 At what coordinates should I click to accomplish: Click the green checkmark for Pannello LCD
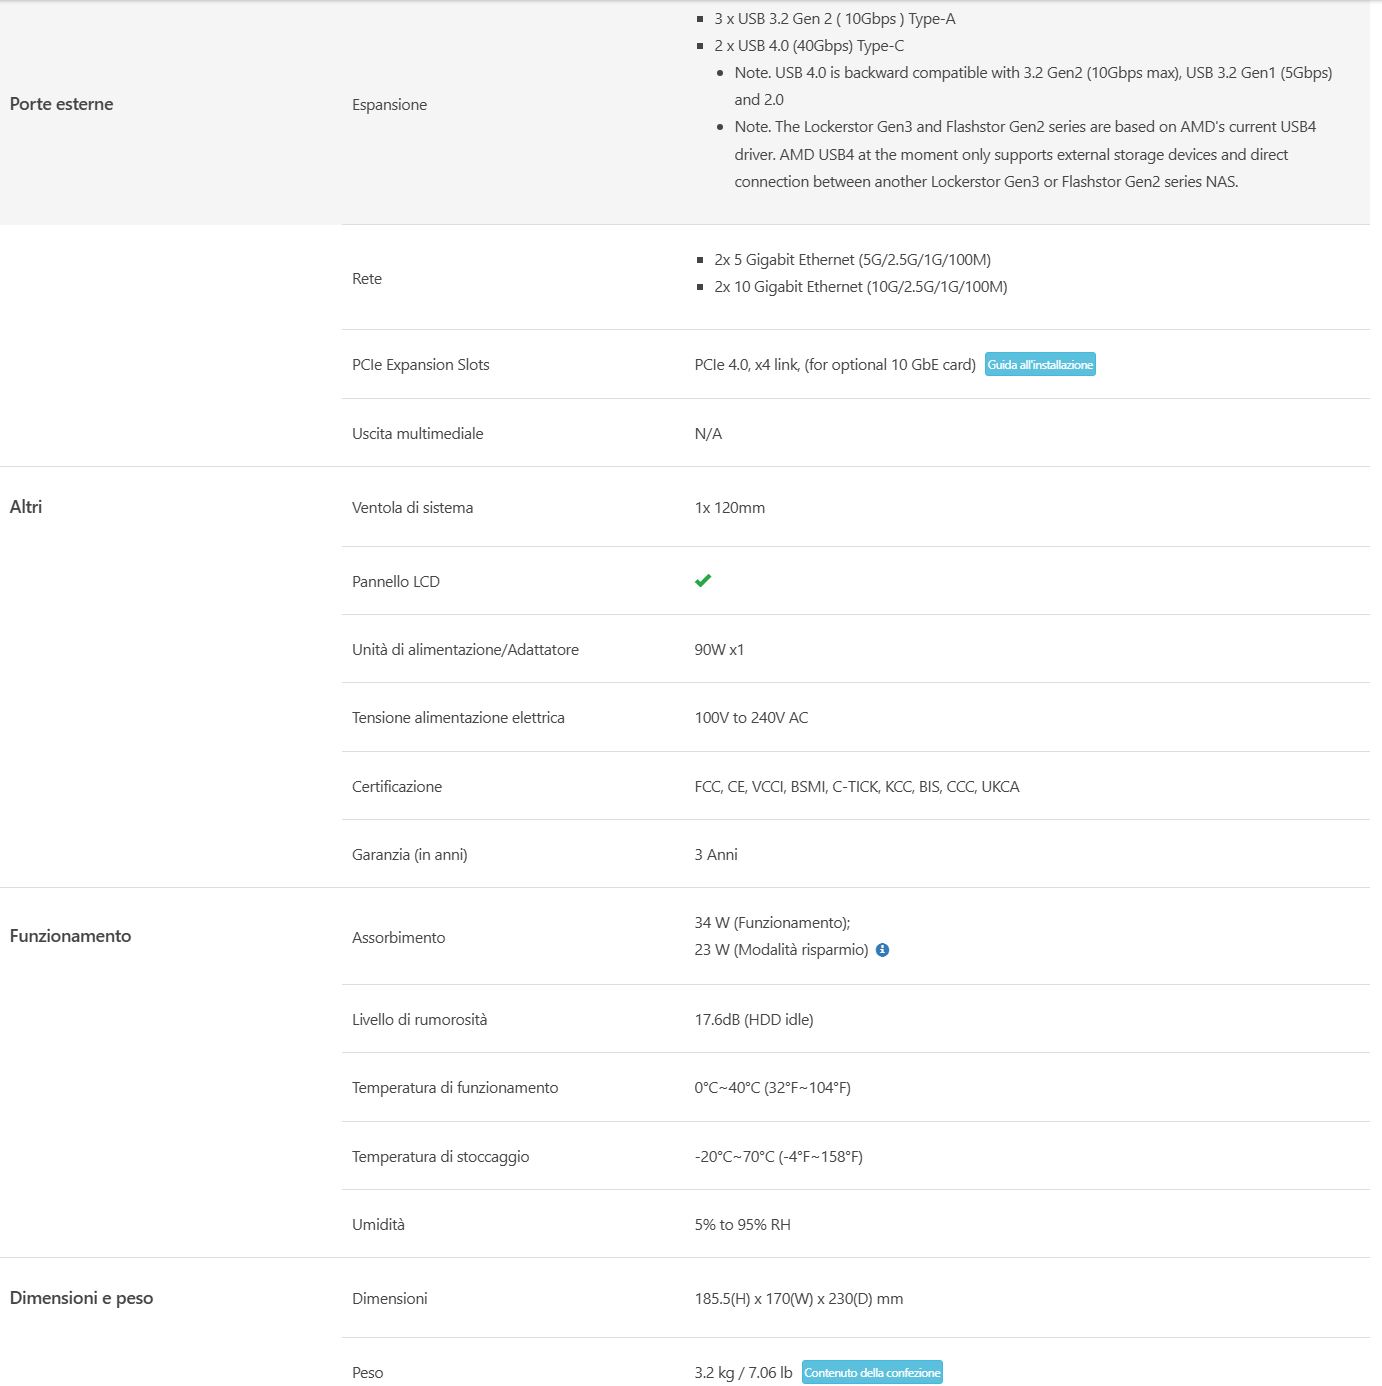coord(703,581)
